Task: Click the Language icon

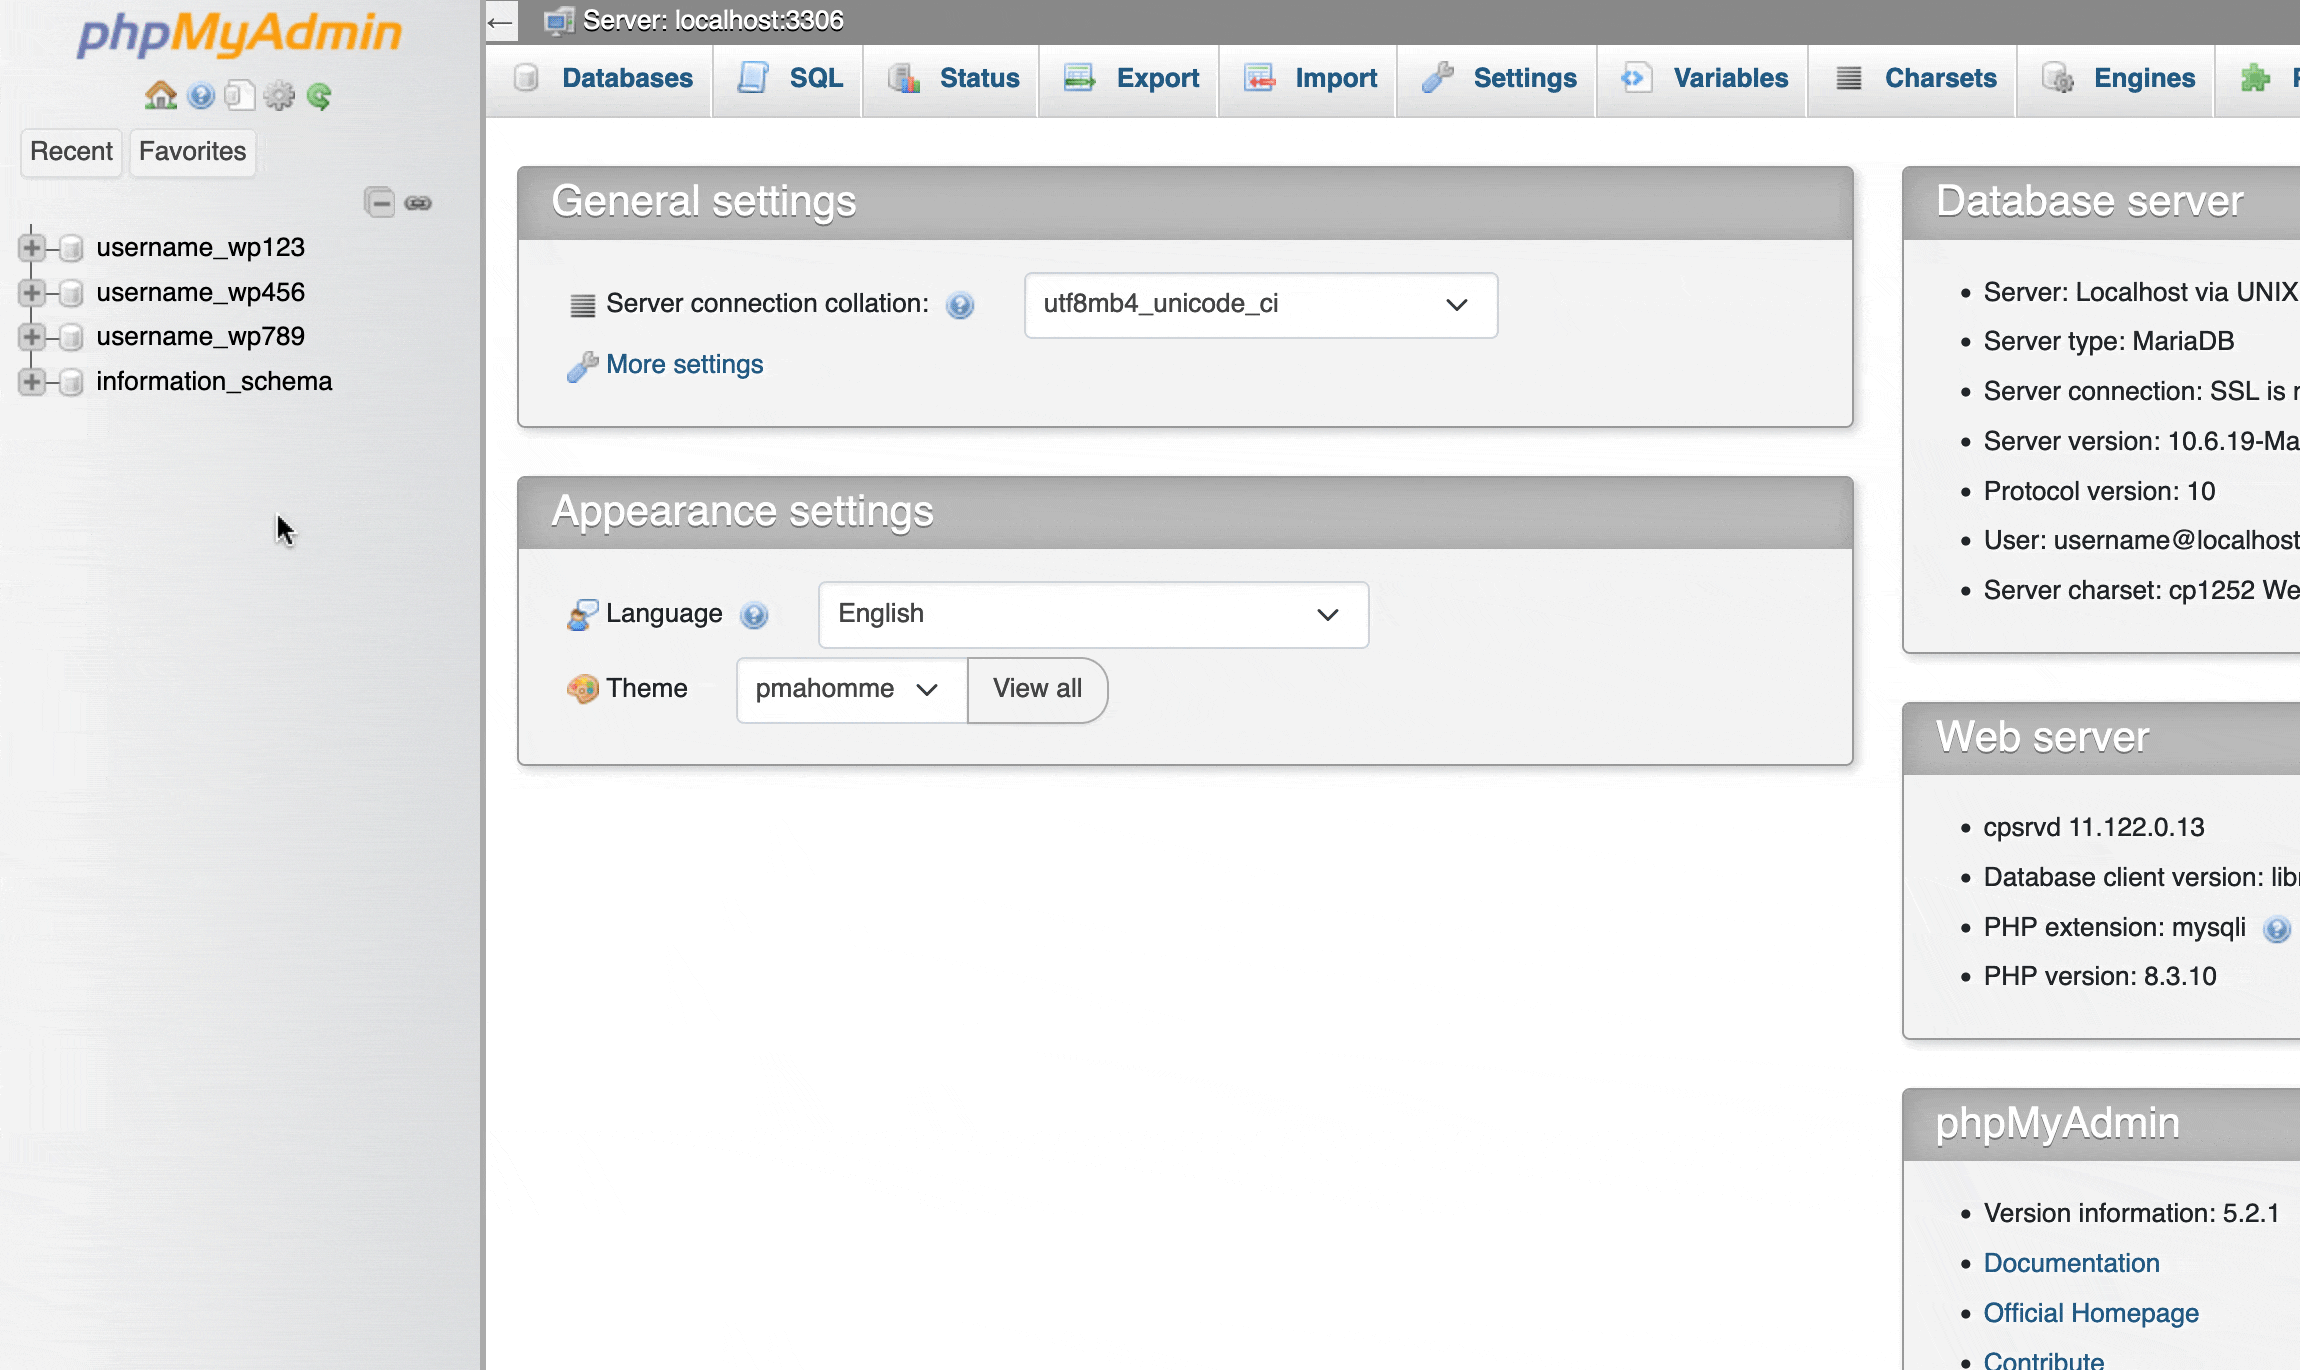Action: (x=582, y=615)
